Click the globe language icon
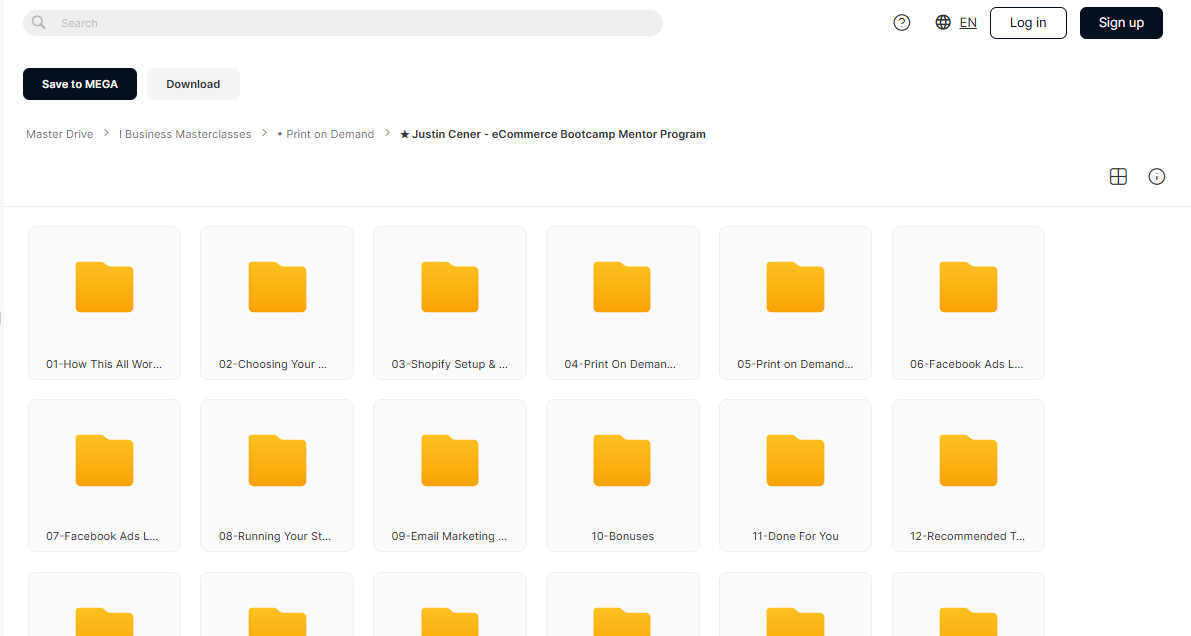1191x636 pixels. pos(943,23)
